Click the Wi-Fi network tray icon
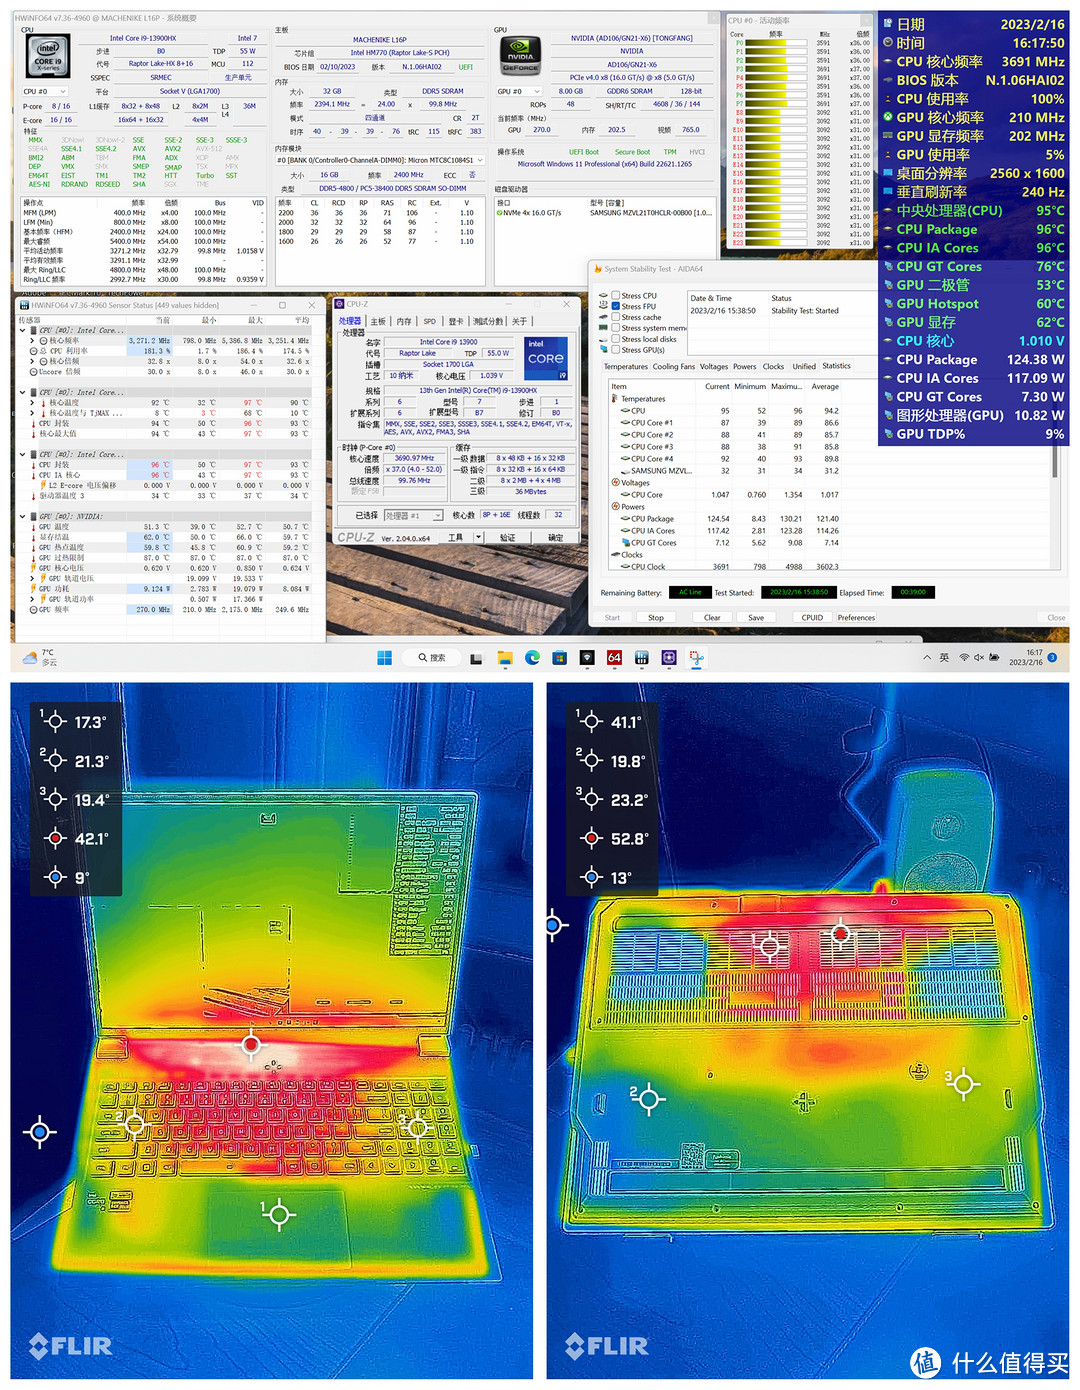The height and width of the screenshot is (1390, 1080). [964, 657]
